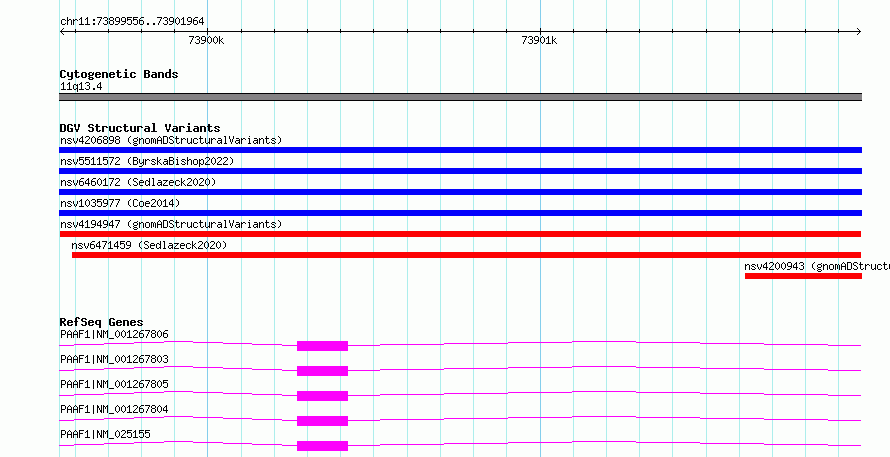This screenshot has height=457, width=890.
Task: Open nsv1035977 Coe2014 label
Action: click(x=120, y=203)
